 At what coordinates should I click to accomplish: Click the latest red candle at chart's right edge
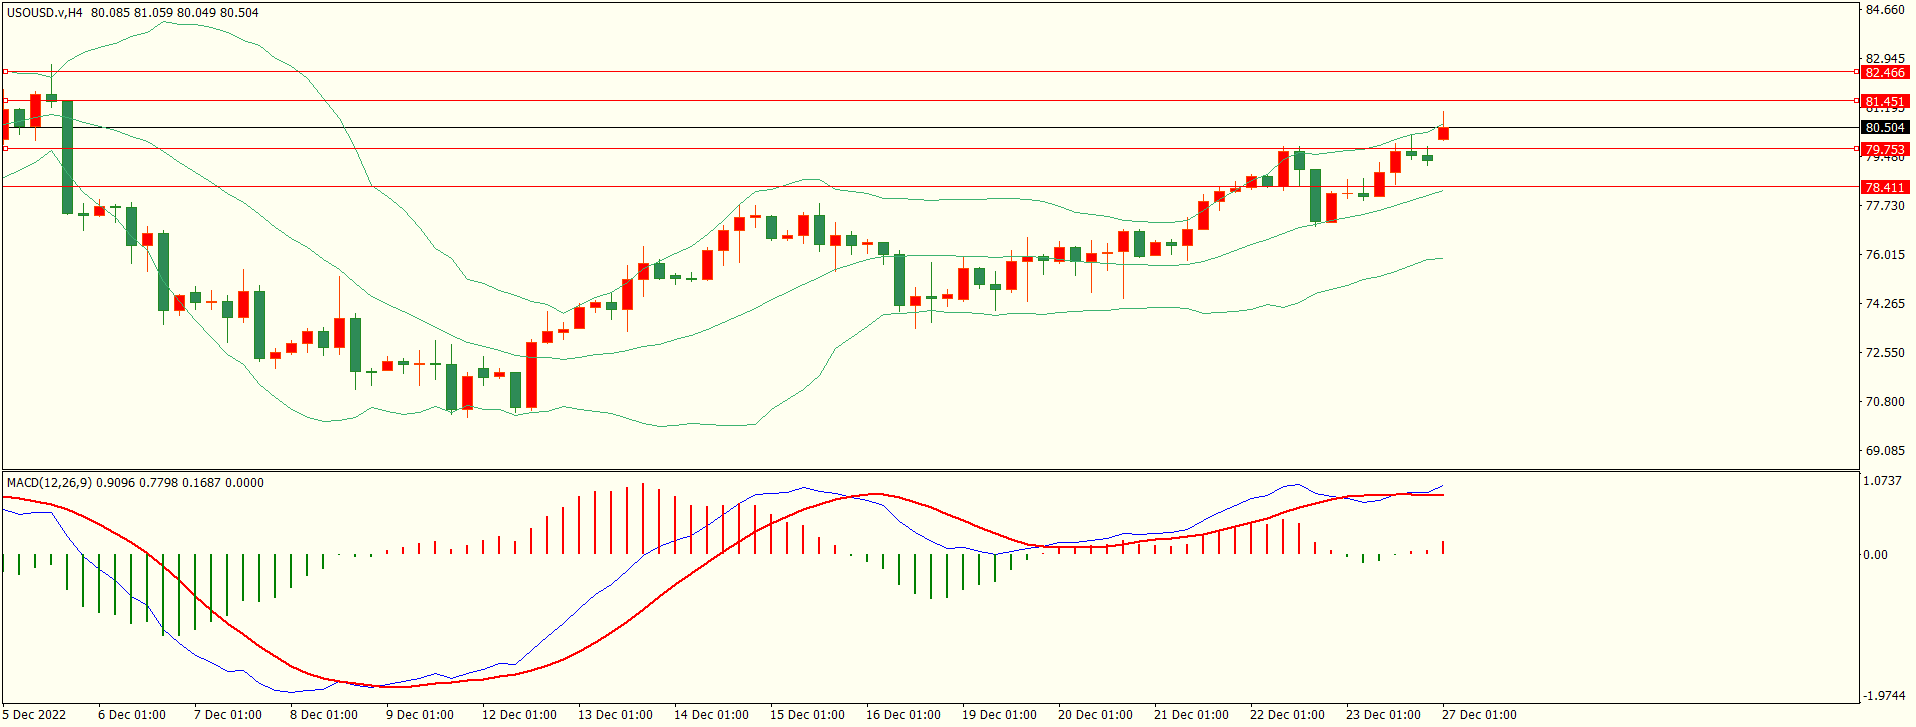pyautogui.click(x=1443, y=133)
